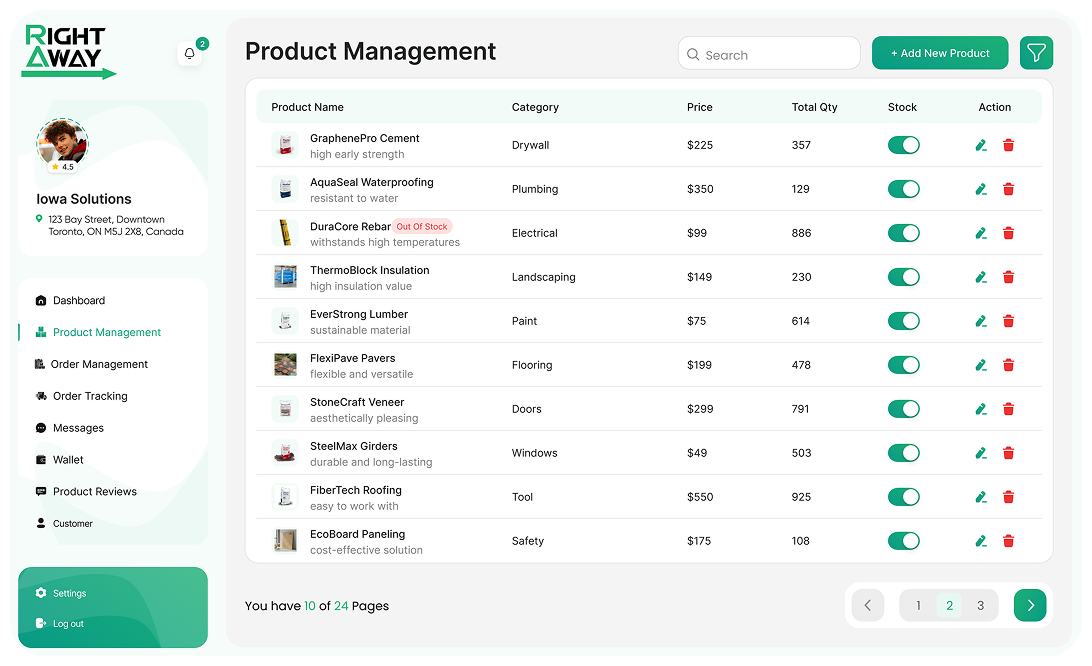Viewport: 1092px width, 666px height.
Task: Delete the EcoBoard Paneling row
Action: point(1008,541)
